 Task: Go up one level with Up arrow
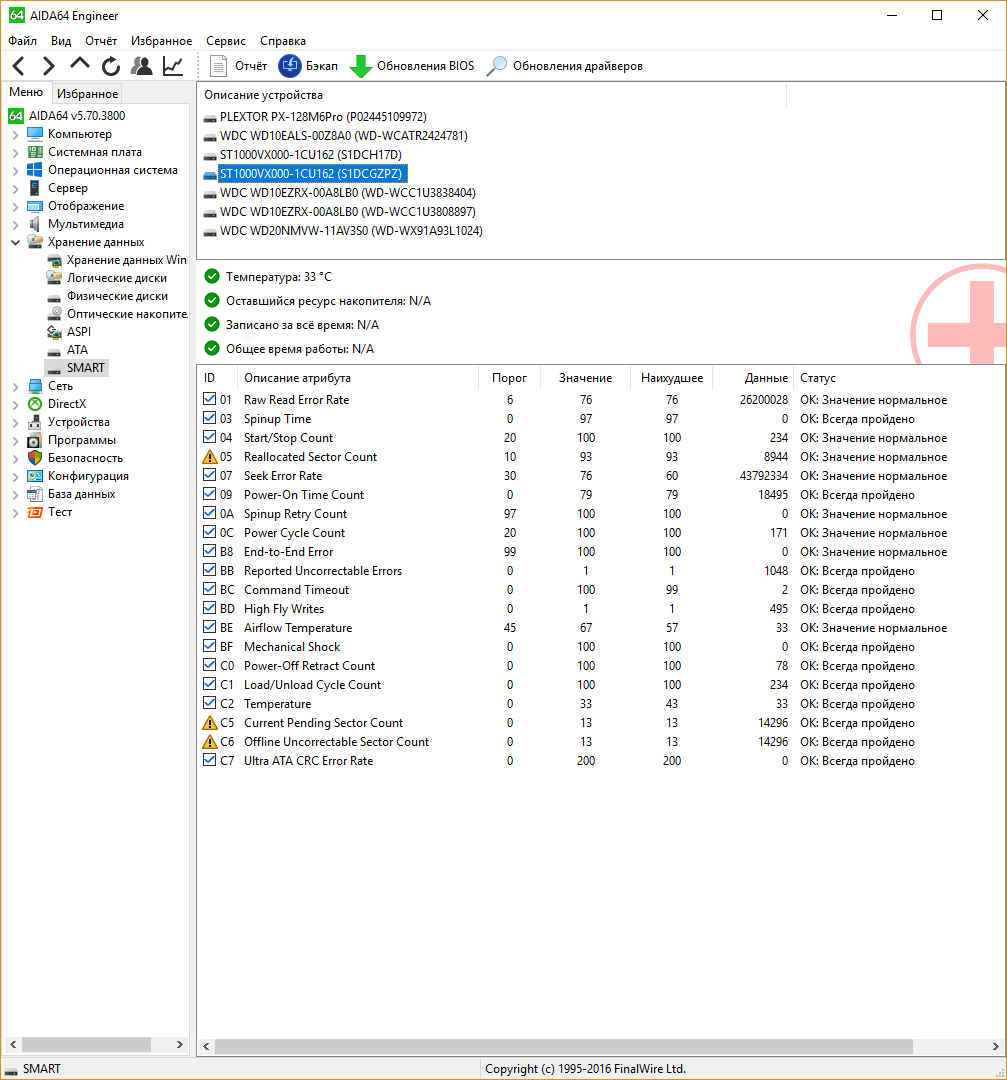pos(80,64)
